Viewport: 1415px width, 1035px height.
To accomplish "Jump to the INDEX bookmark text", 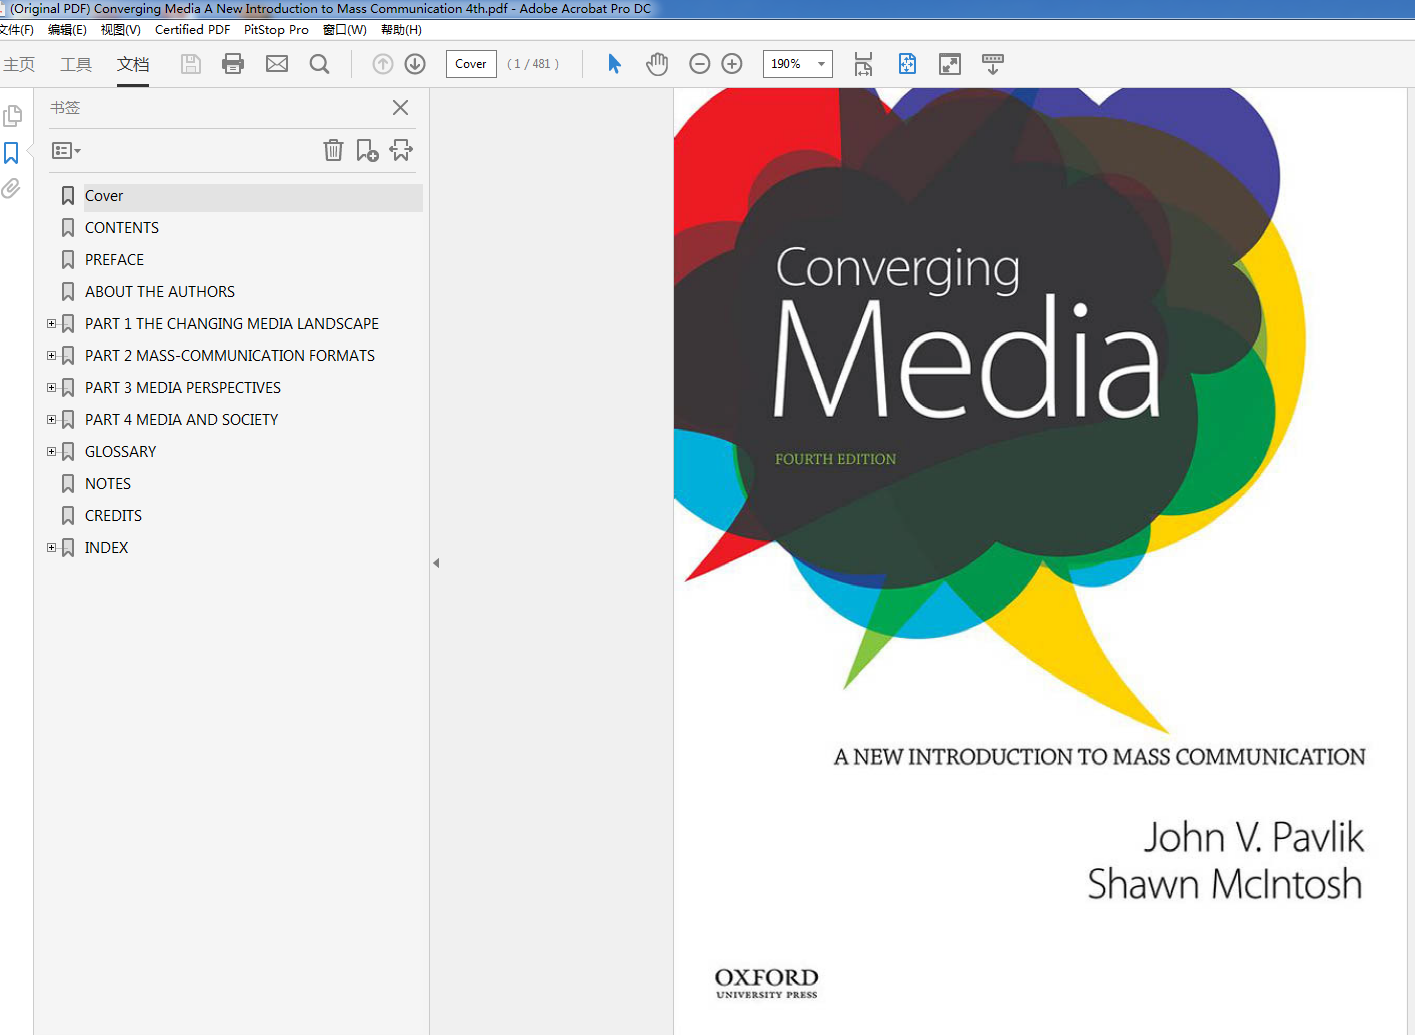I will (107, 548).
